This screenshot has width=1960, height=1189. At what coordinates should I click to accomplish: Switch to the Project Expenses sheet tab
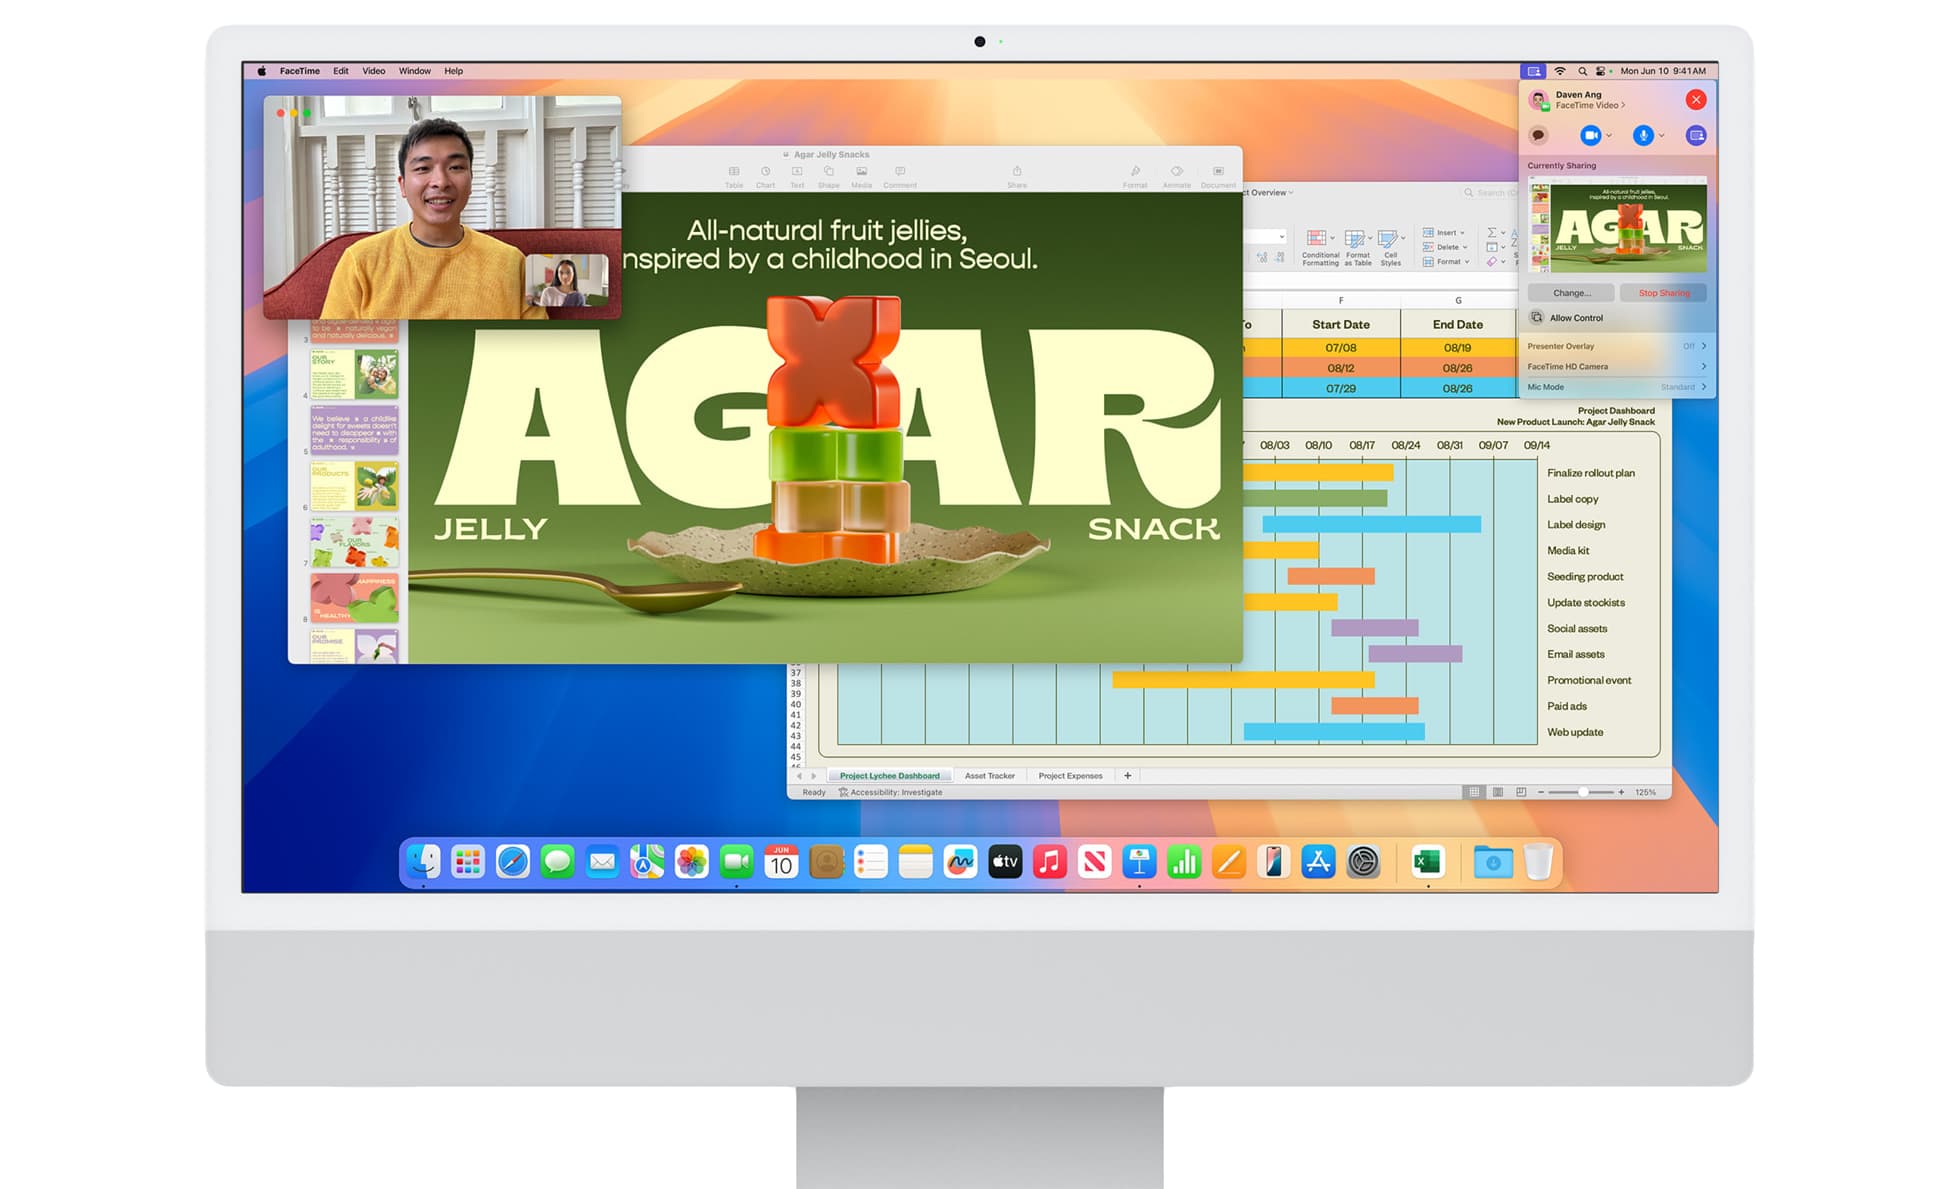[x=1070, y=776]
